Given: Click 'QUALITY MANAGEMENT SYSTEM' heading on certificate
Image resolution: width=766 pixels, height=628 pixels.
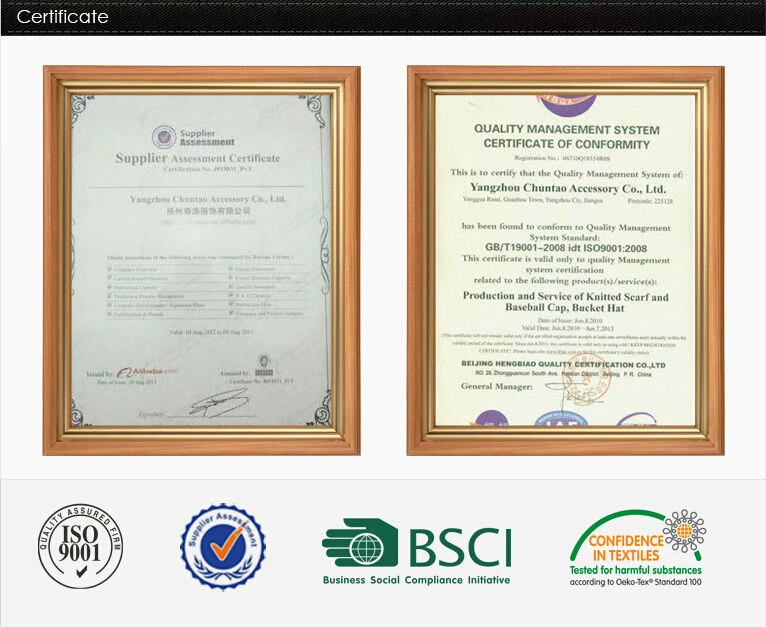Looking at the screenshot, I should tap(567, 130).
